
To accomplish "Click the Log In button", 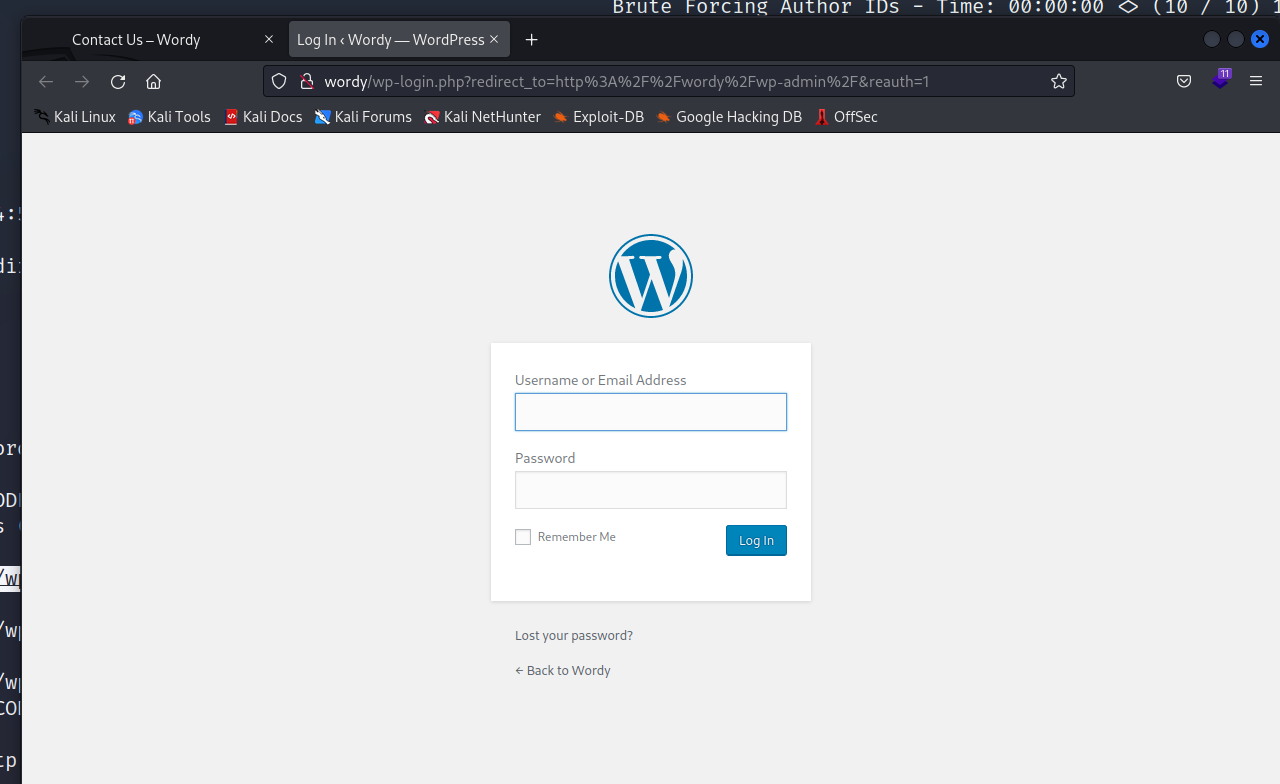I will pyautogui.click(x=756, y=540).
